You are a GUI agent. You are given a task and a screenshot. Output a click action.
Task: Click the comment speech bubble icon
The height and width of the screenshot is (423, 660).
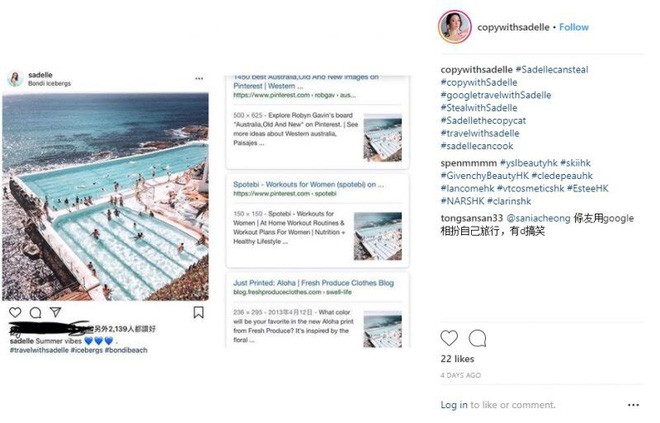(x=477, y=338)
